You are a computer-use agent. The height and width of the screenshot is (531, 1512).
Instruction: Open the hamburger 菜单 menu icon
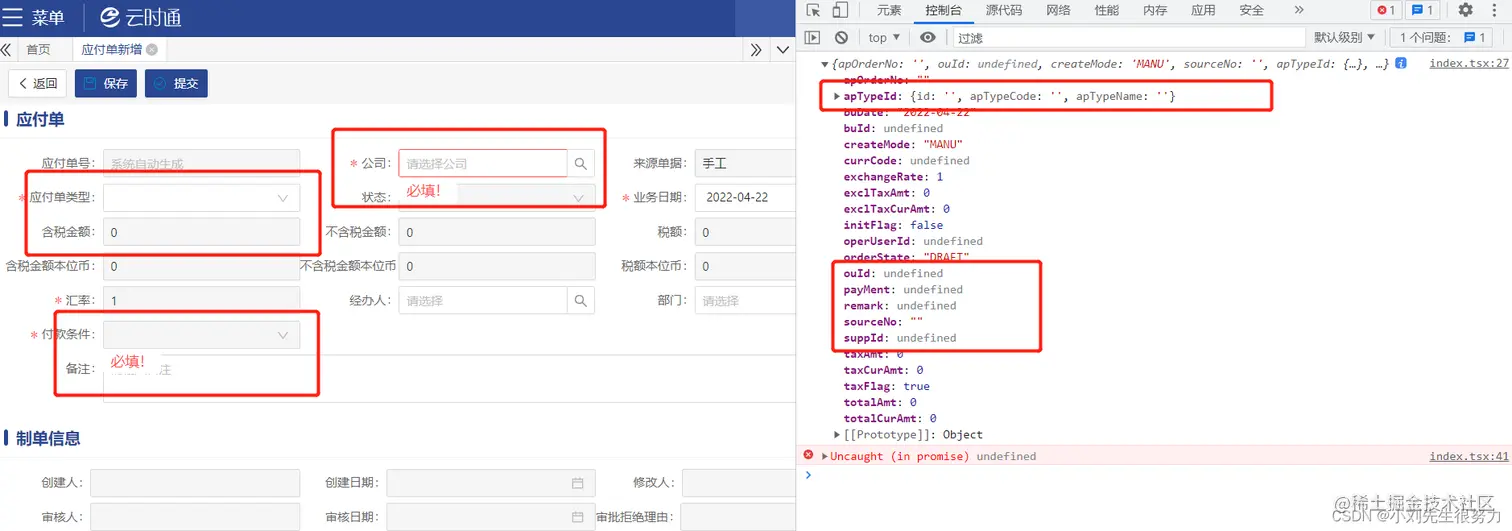[13, 17]
